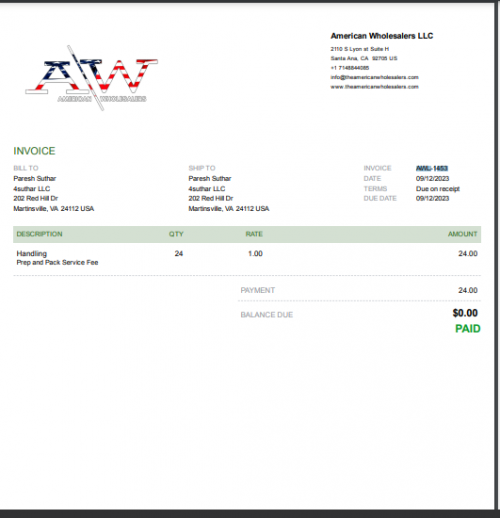
Task: Click the Due on receipt terms value
Action: point(438,189)
